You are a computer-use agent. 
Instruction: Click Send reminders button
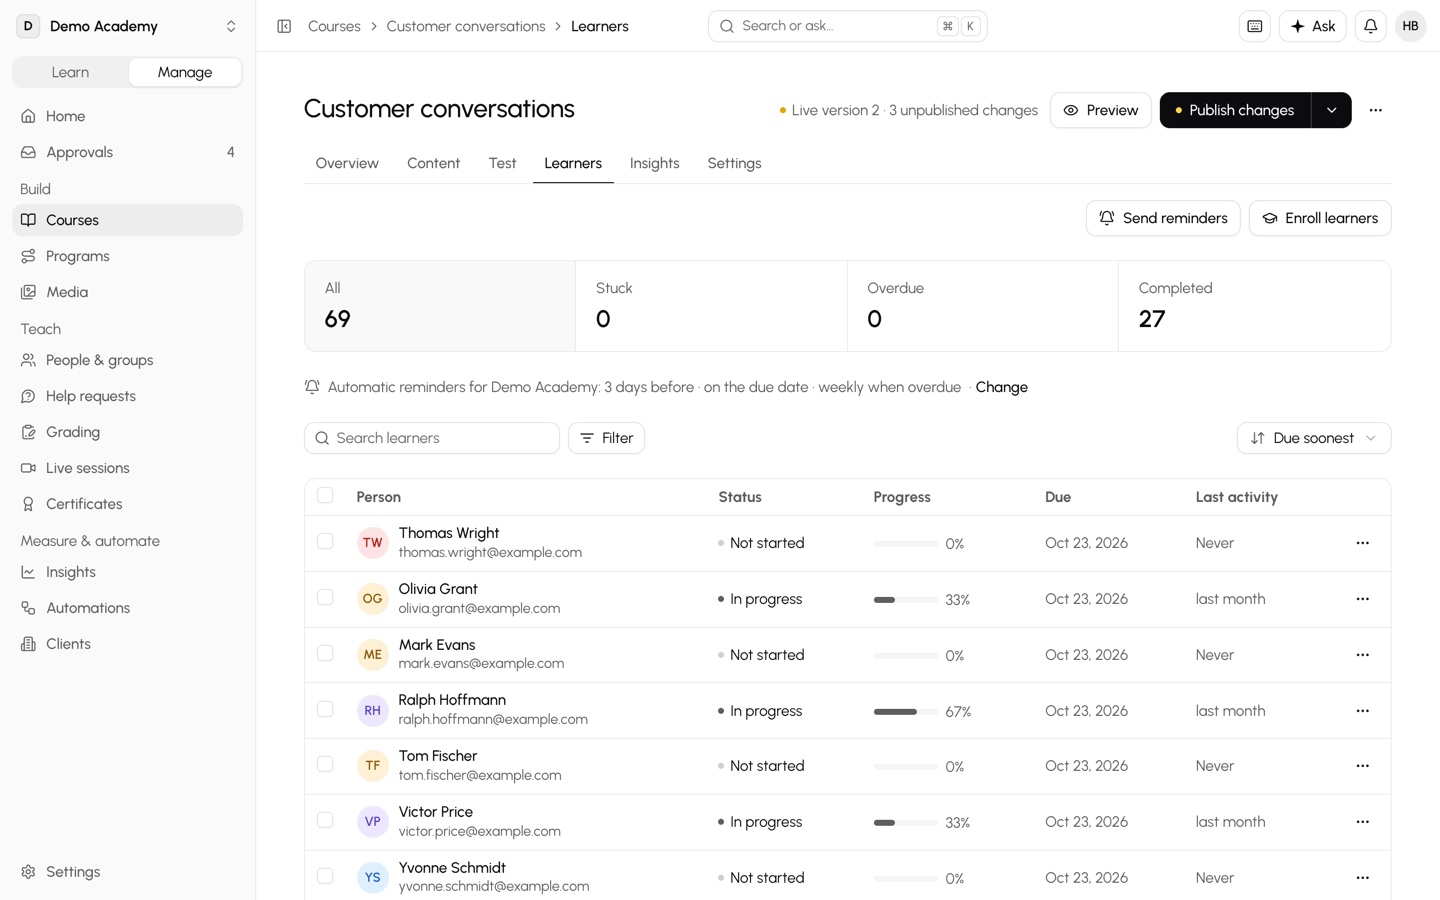(1163, 218)
